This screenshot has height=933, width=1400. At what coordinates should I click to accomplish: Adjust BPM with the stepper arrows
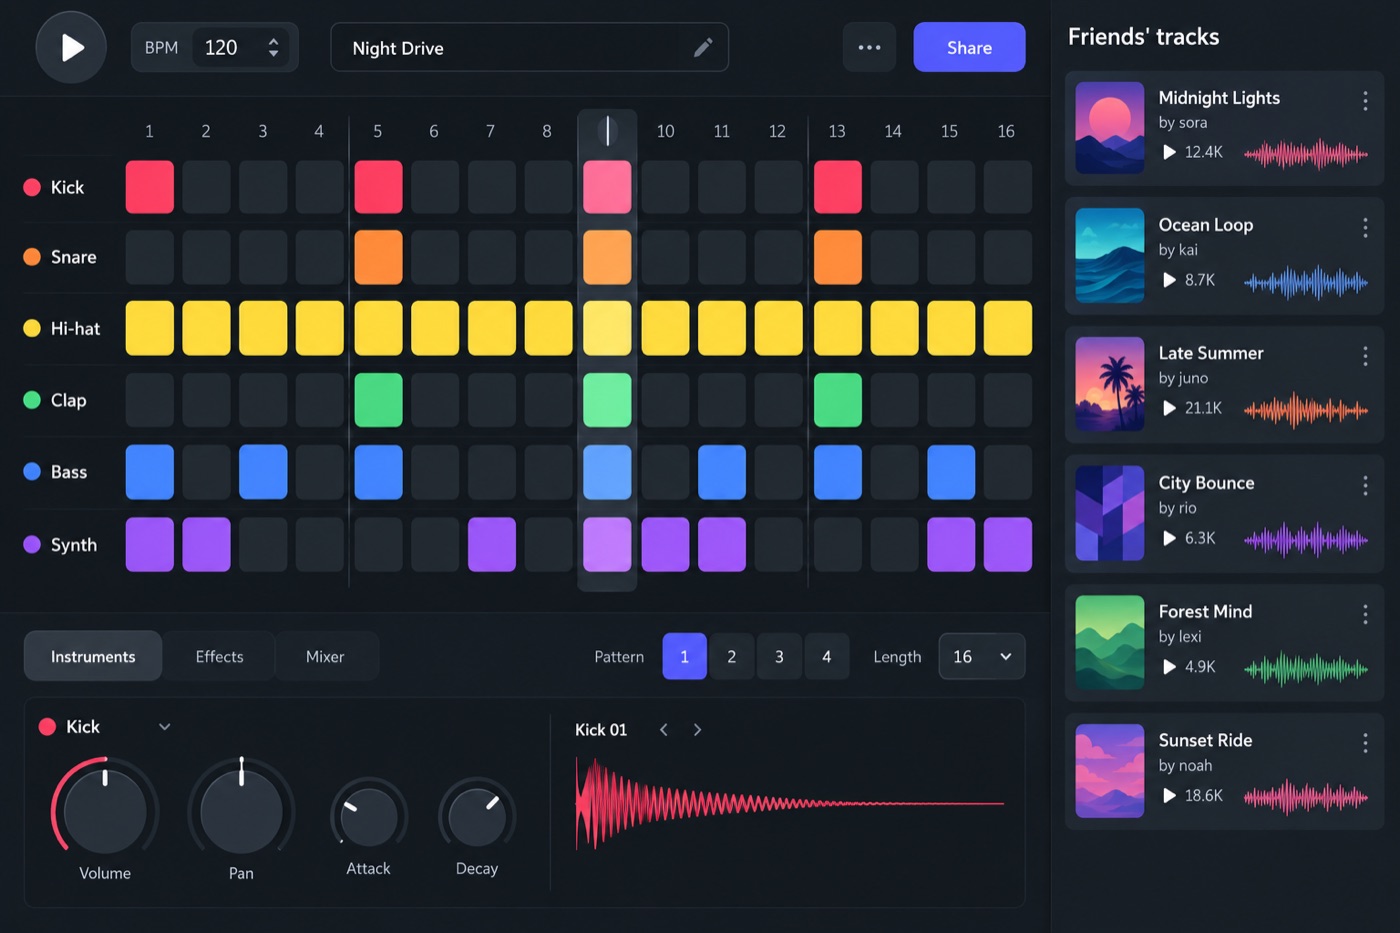pyautogui.click(x=273, y=47)
